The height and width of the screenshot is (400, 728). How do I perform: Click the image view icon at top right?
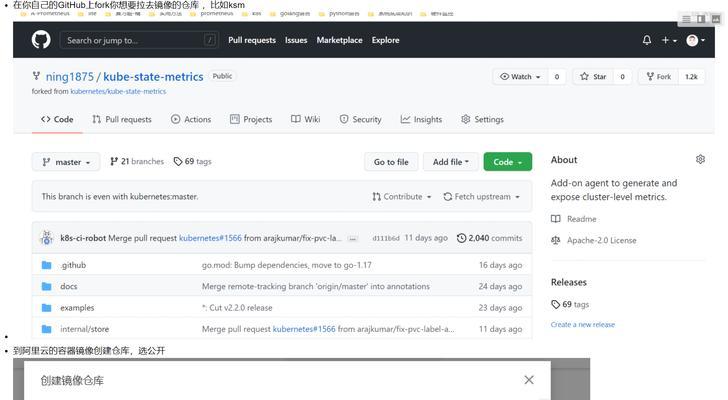click(716, 19)
